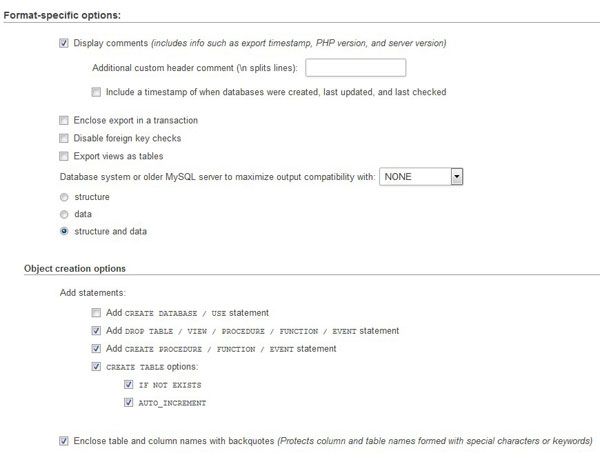
Task: Uncheck Add DROP TABLE / VIEW statement
Action: 96,331
